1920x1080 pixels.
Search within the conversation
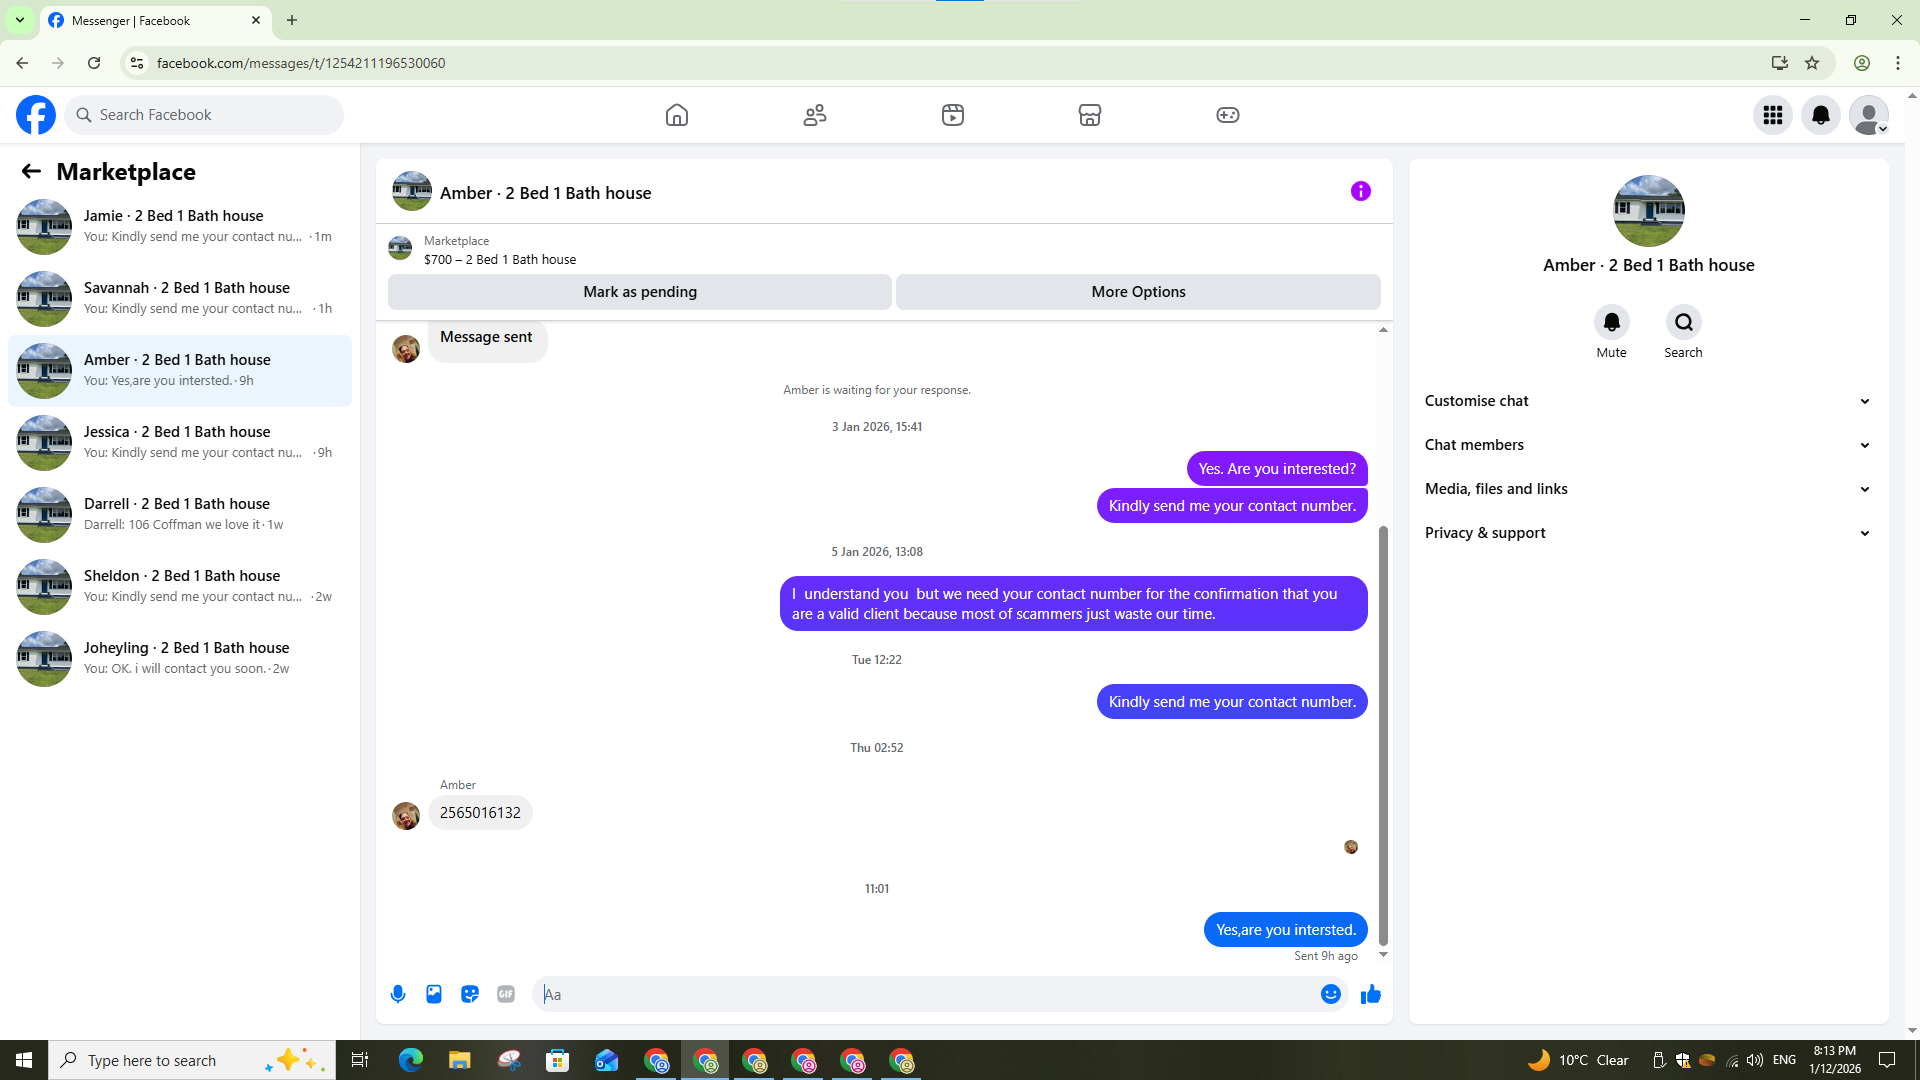pyautogui.click(x=1683, y=322)
